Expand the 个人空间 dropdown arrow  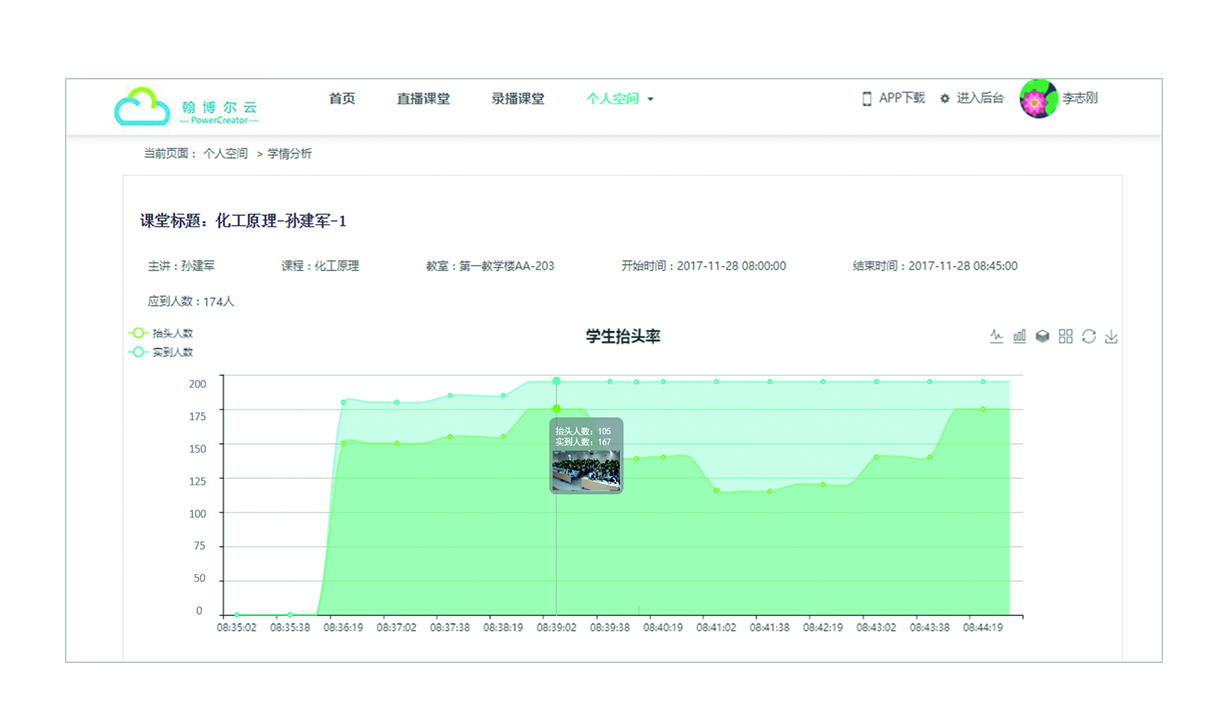tap(651, 100)
